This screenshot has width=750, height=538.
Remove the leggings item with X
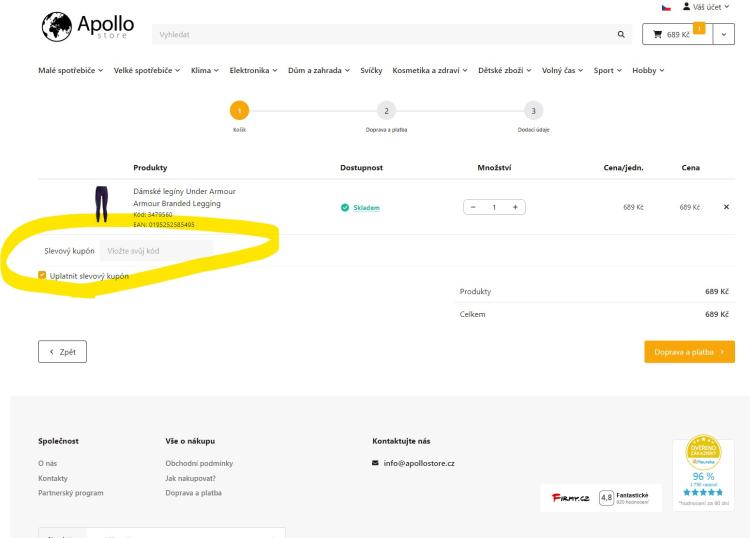(x=726, y=207)
